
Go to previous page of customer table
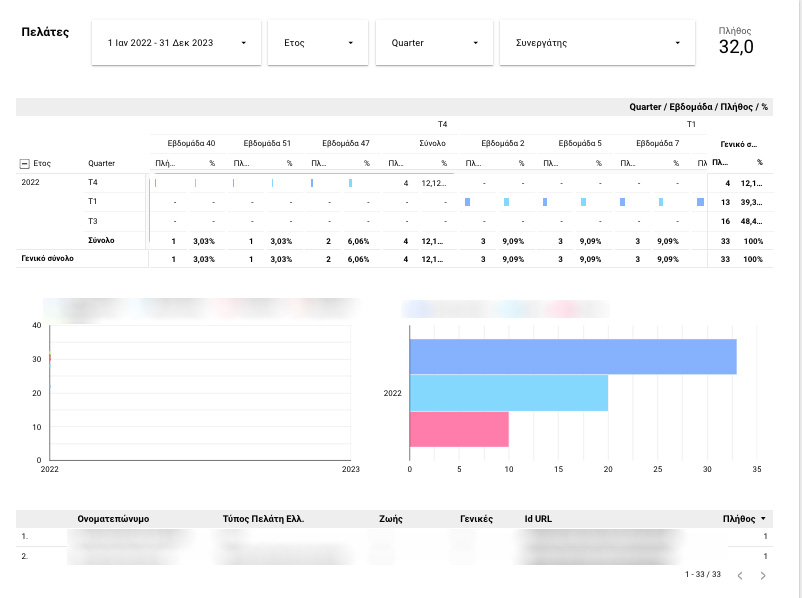click(x=740, y=575)
